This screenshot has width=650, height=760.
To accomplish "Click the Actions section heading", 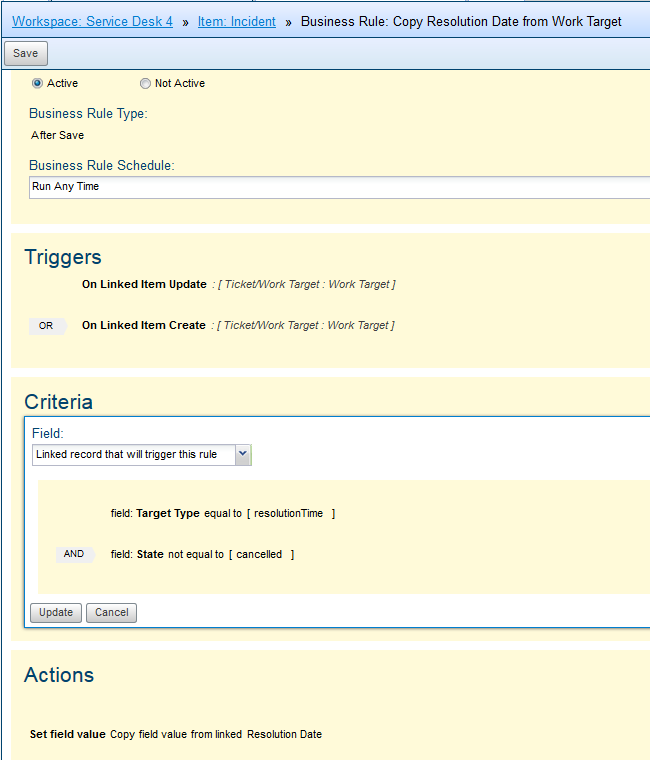I will pos(59,675).
